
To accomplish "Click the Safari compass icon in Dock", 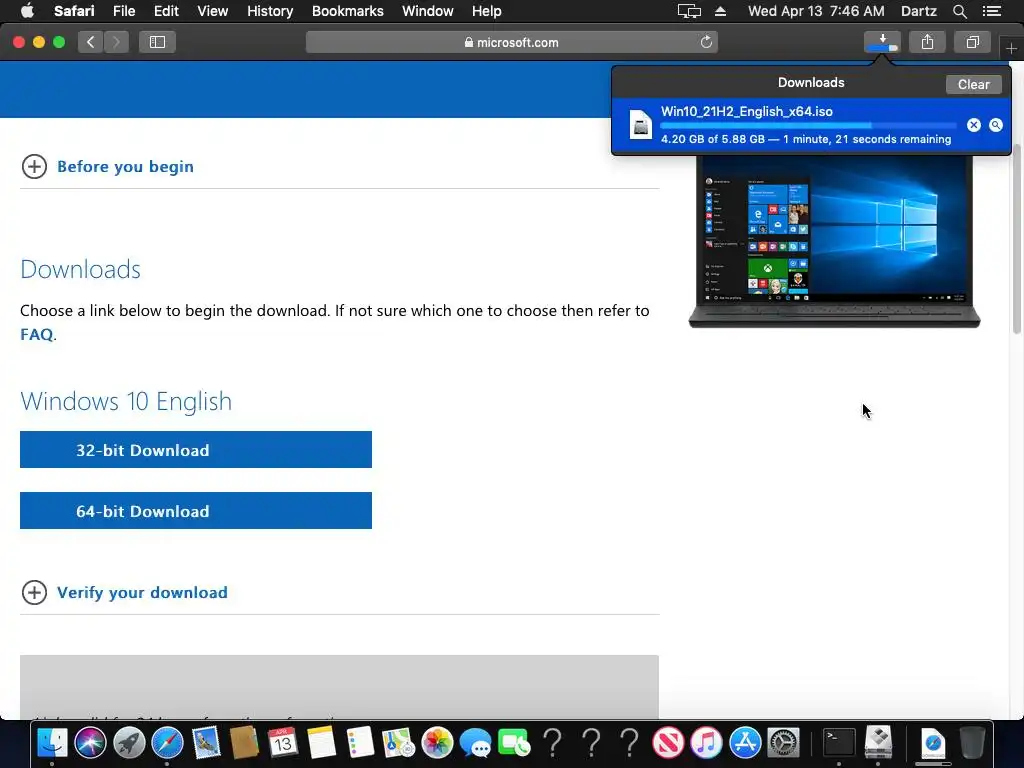I will (167, 743).
